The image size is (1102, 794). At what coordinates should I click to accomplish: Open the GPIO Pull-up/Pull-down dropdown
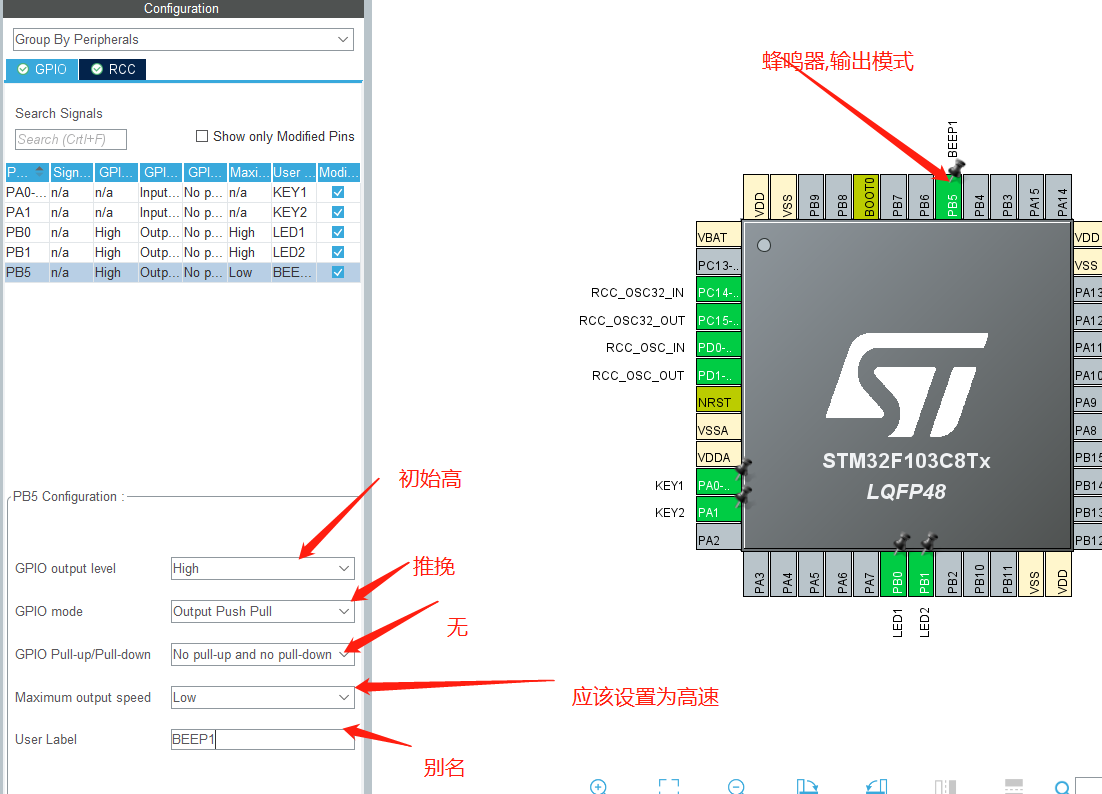pos(263,654)
